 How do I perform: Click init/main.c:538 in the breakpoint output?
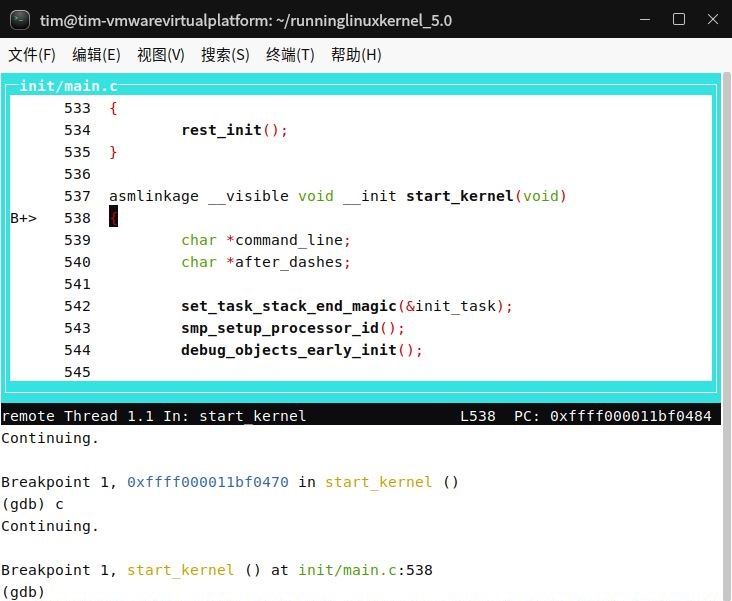point(366,570)
